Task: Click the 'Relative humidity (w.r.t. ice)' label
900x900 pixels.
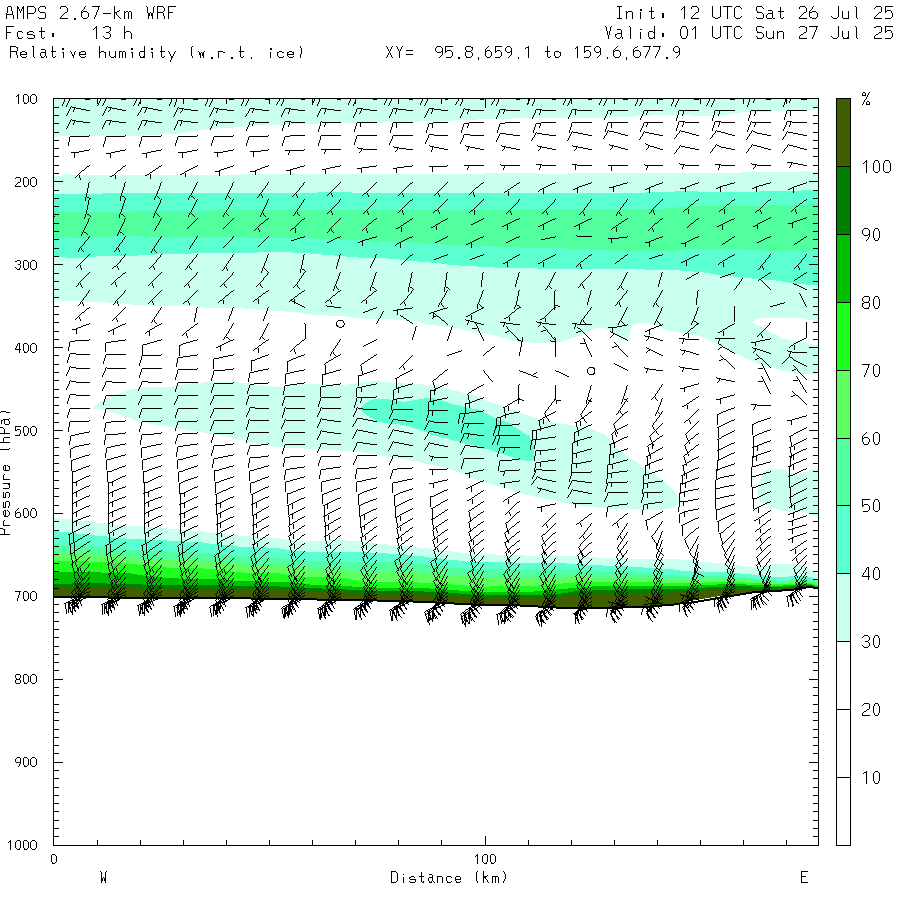Action: pos(156,53)
